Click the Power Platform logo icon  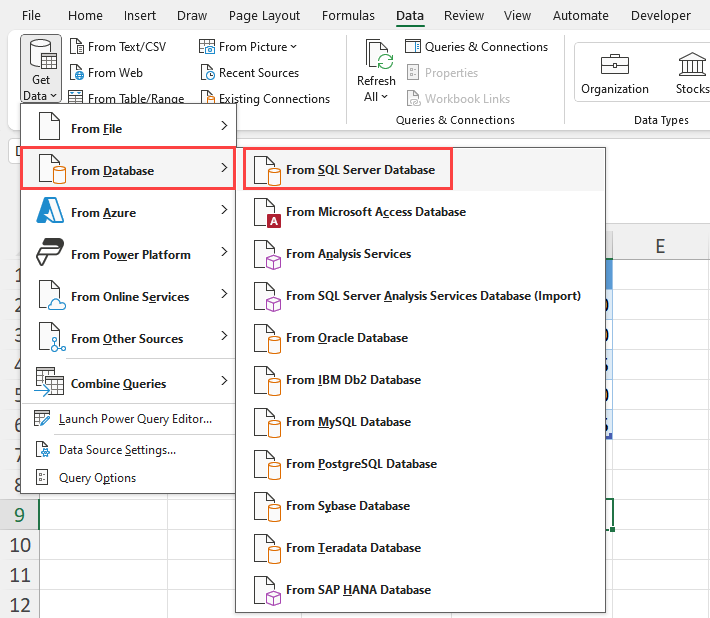[x=50, y=252]
